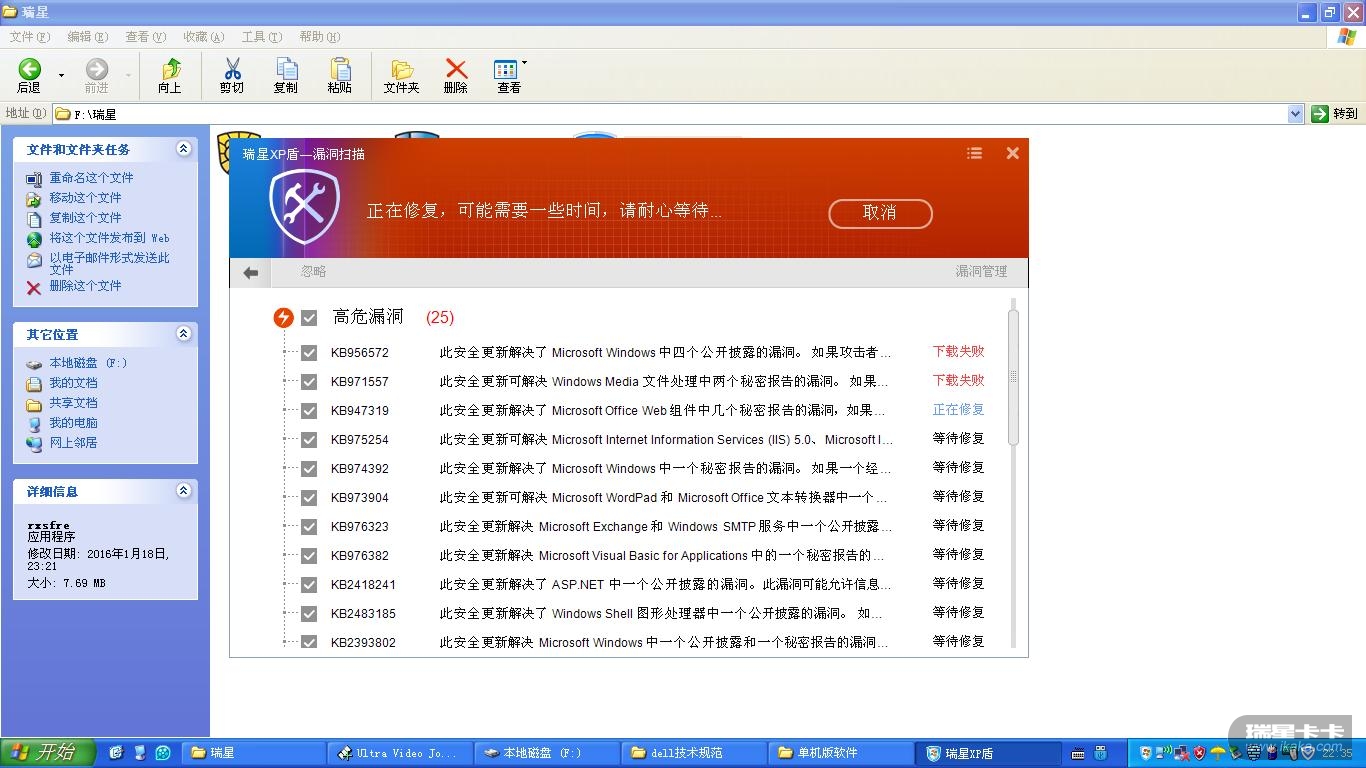Click 将这个文件发布到 Web link
Viewport: 1366px width, 768px height.
[x=110, y=238]
